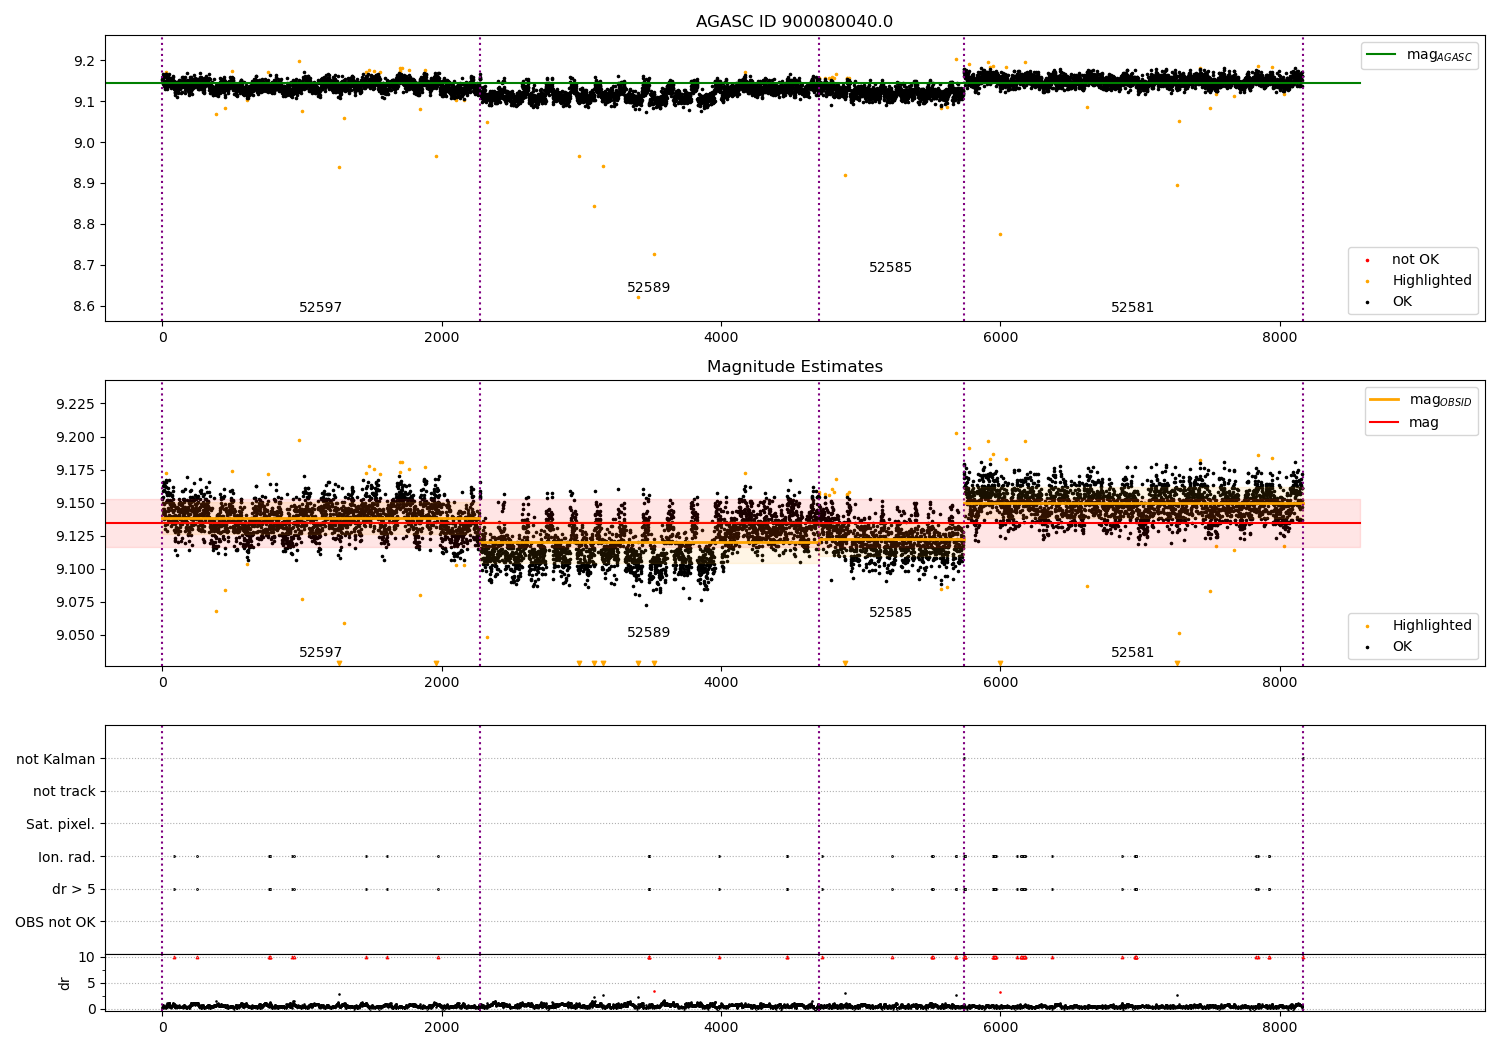This screenshot has height=1050, width=1500.
Task: Click obsid label 52597 in the top plot
Action: pos(320,308)
